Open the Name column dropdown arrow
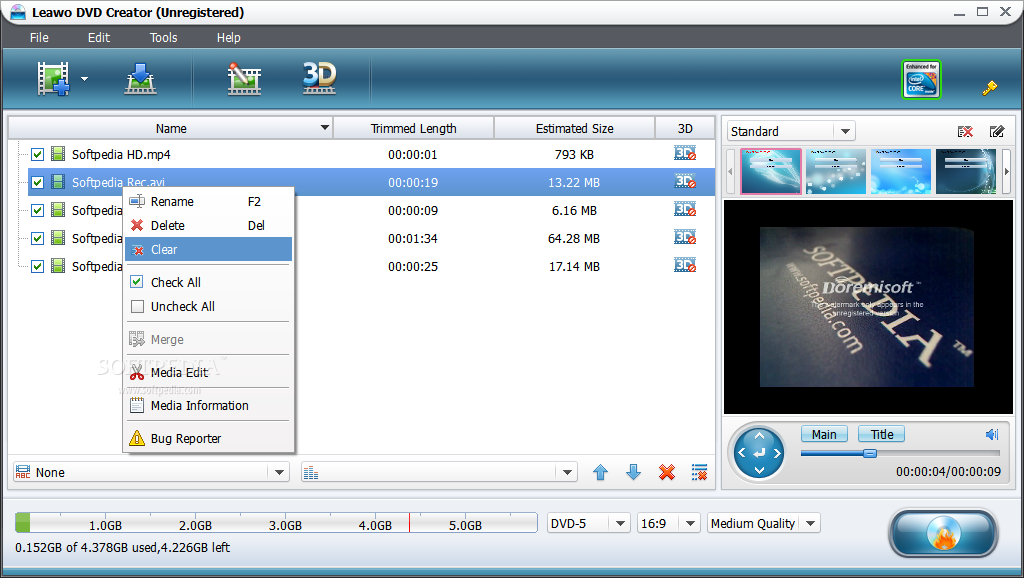Viewport: 1024px width, 578px height. point(325,127)
